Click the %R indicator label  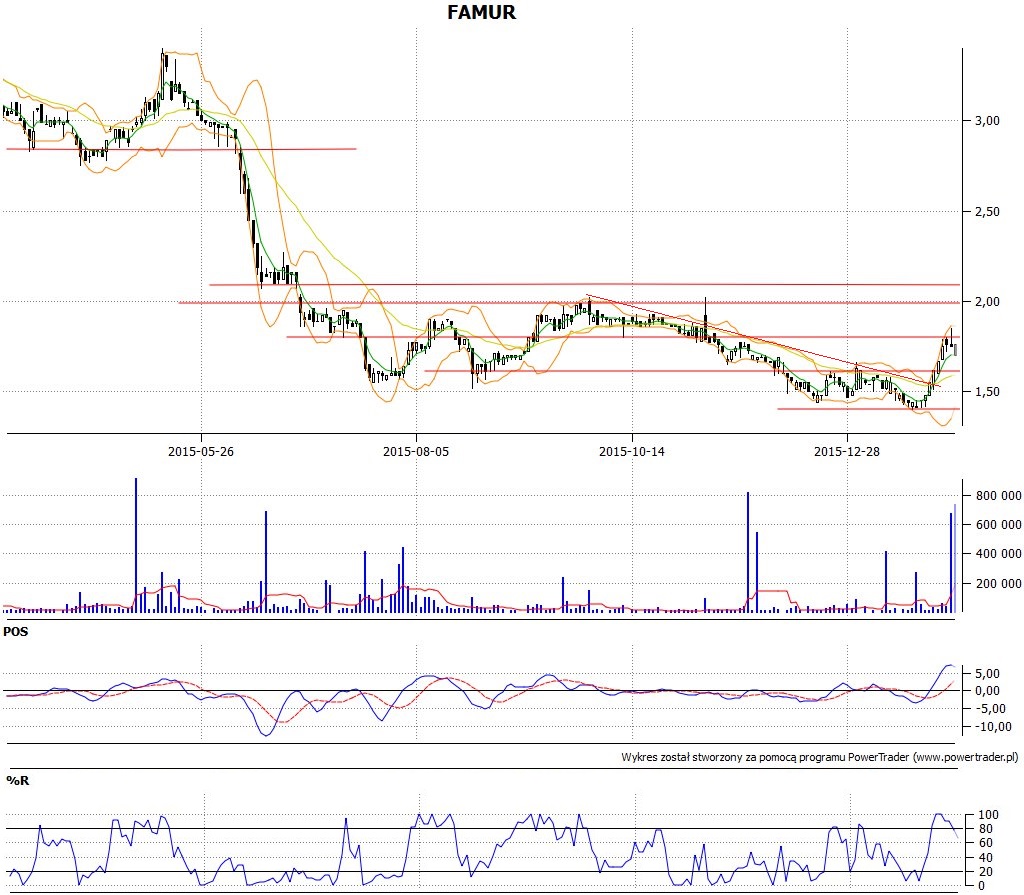(x=18, y=780)
